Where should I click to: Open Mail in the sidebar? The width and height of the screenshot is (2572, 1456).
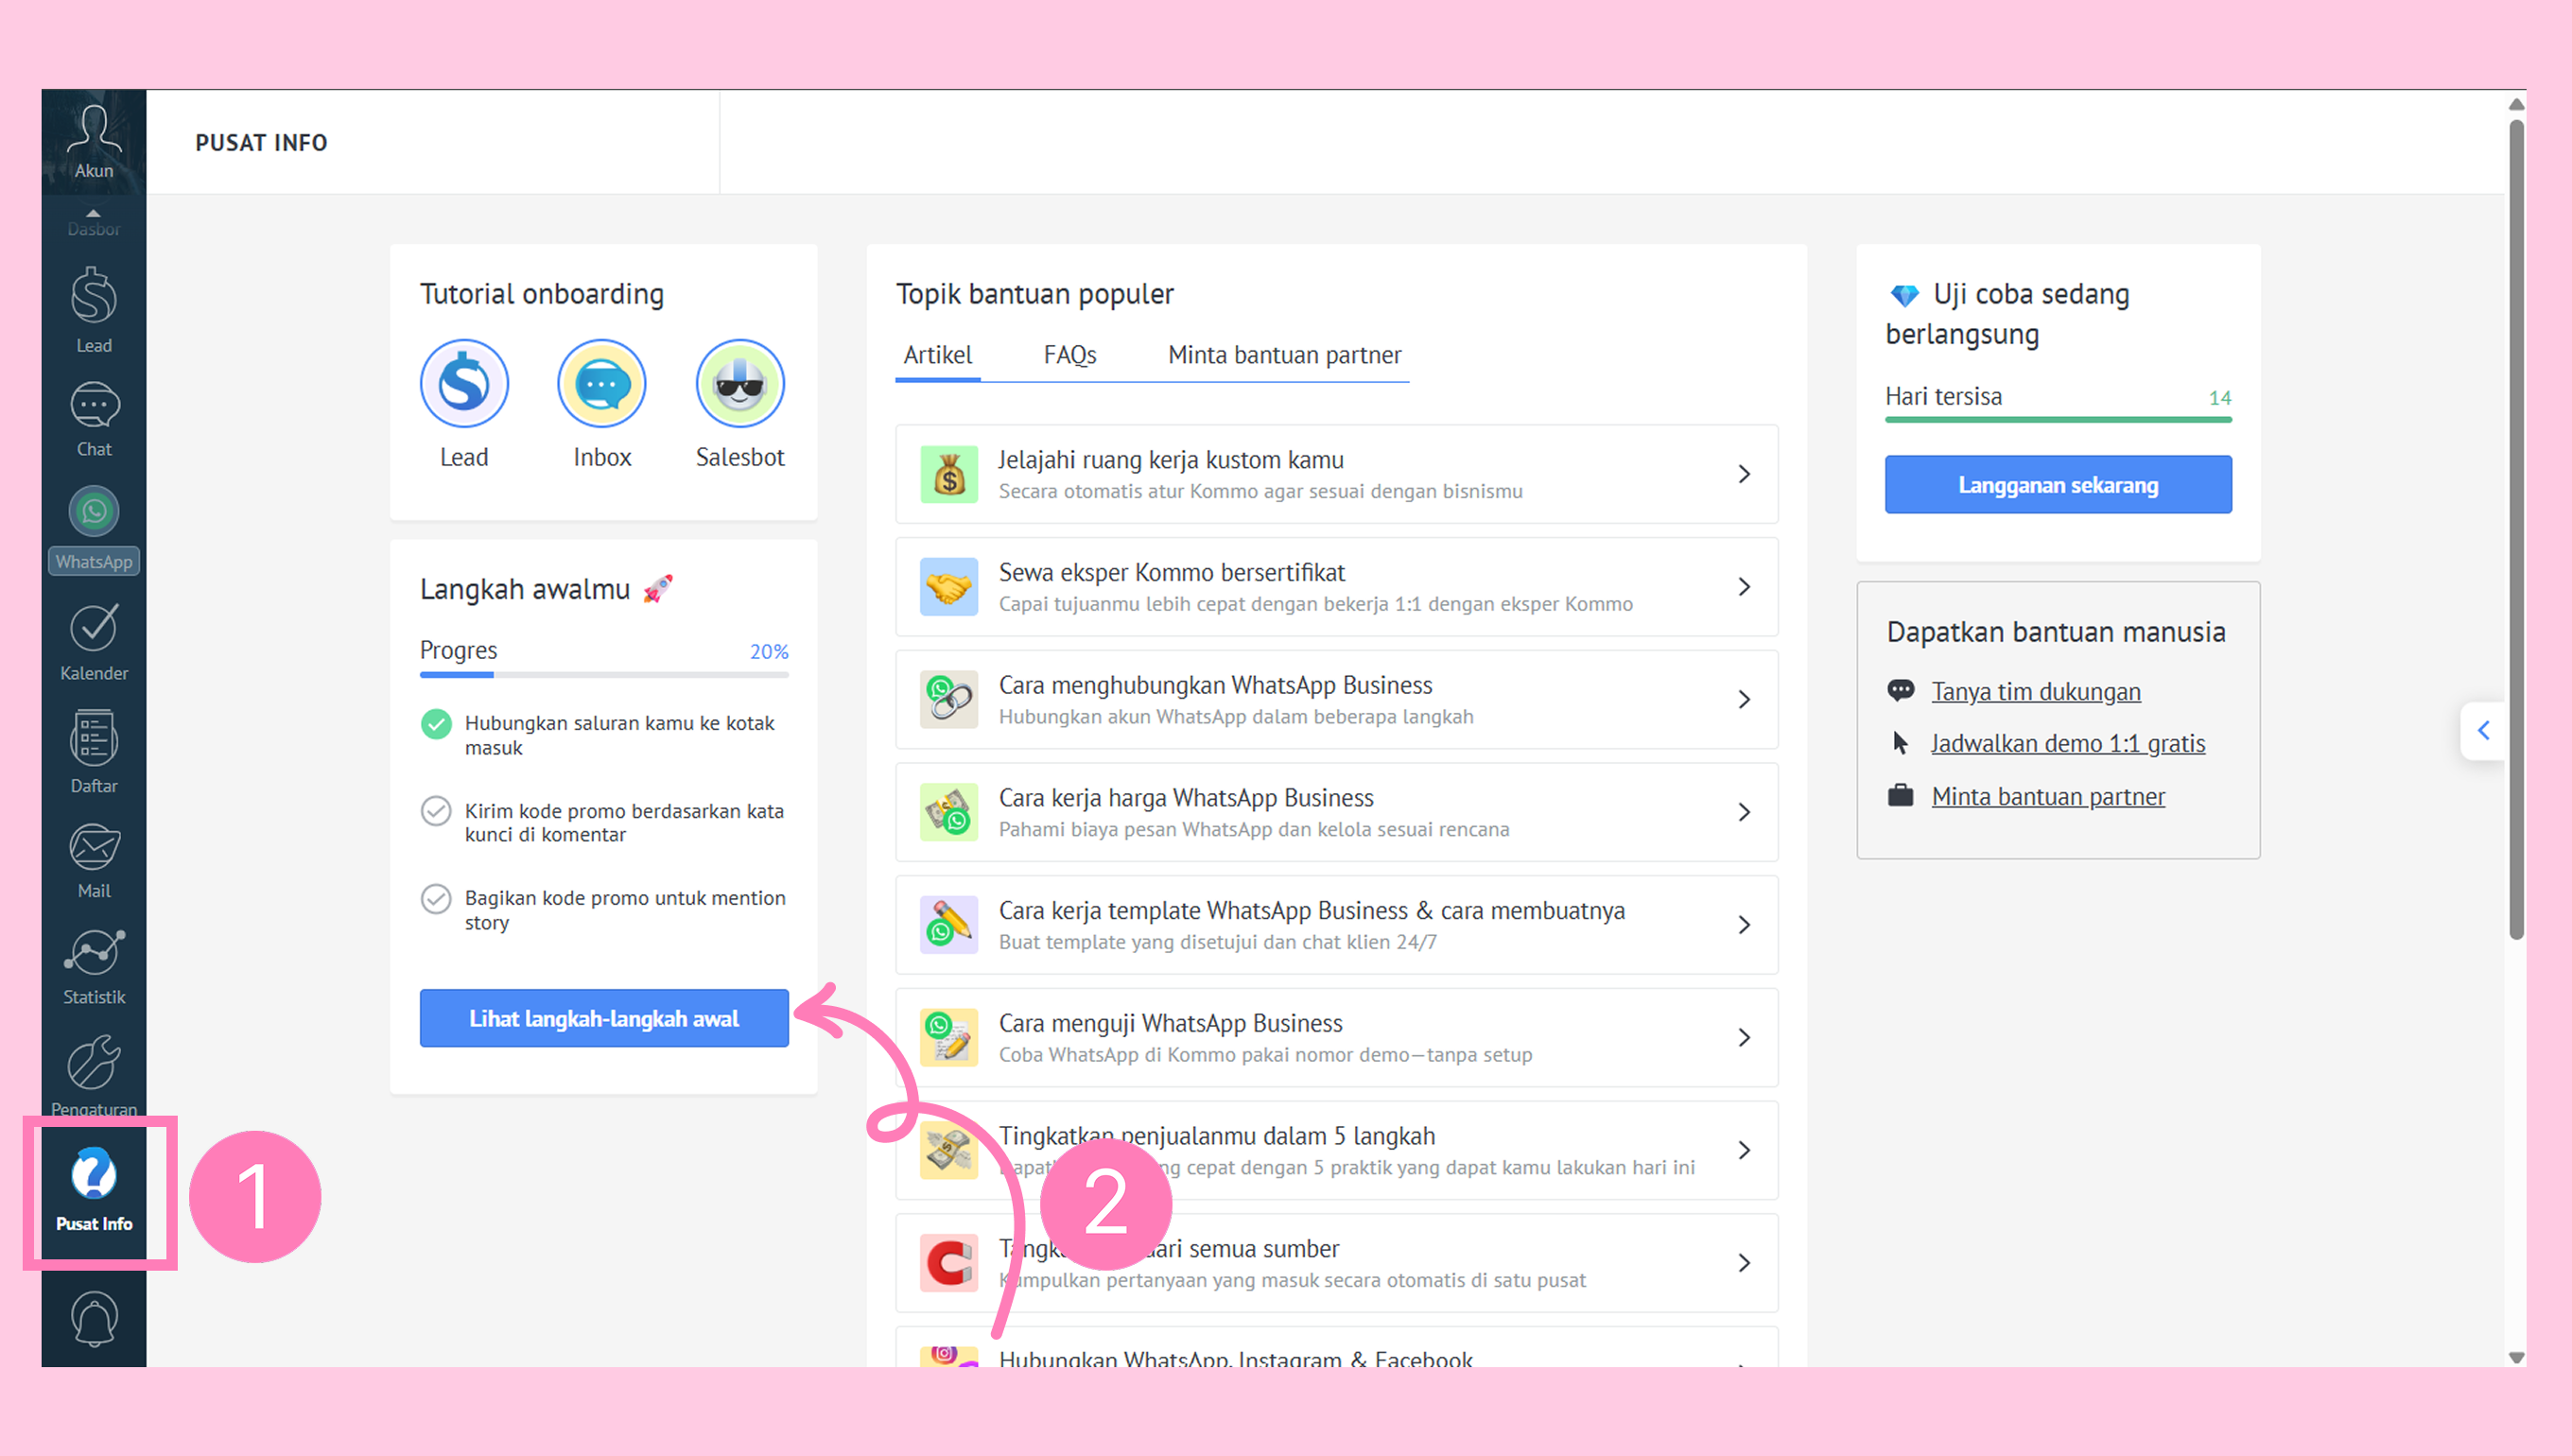pyautogui.click(x=94, y=861)
